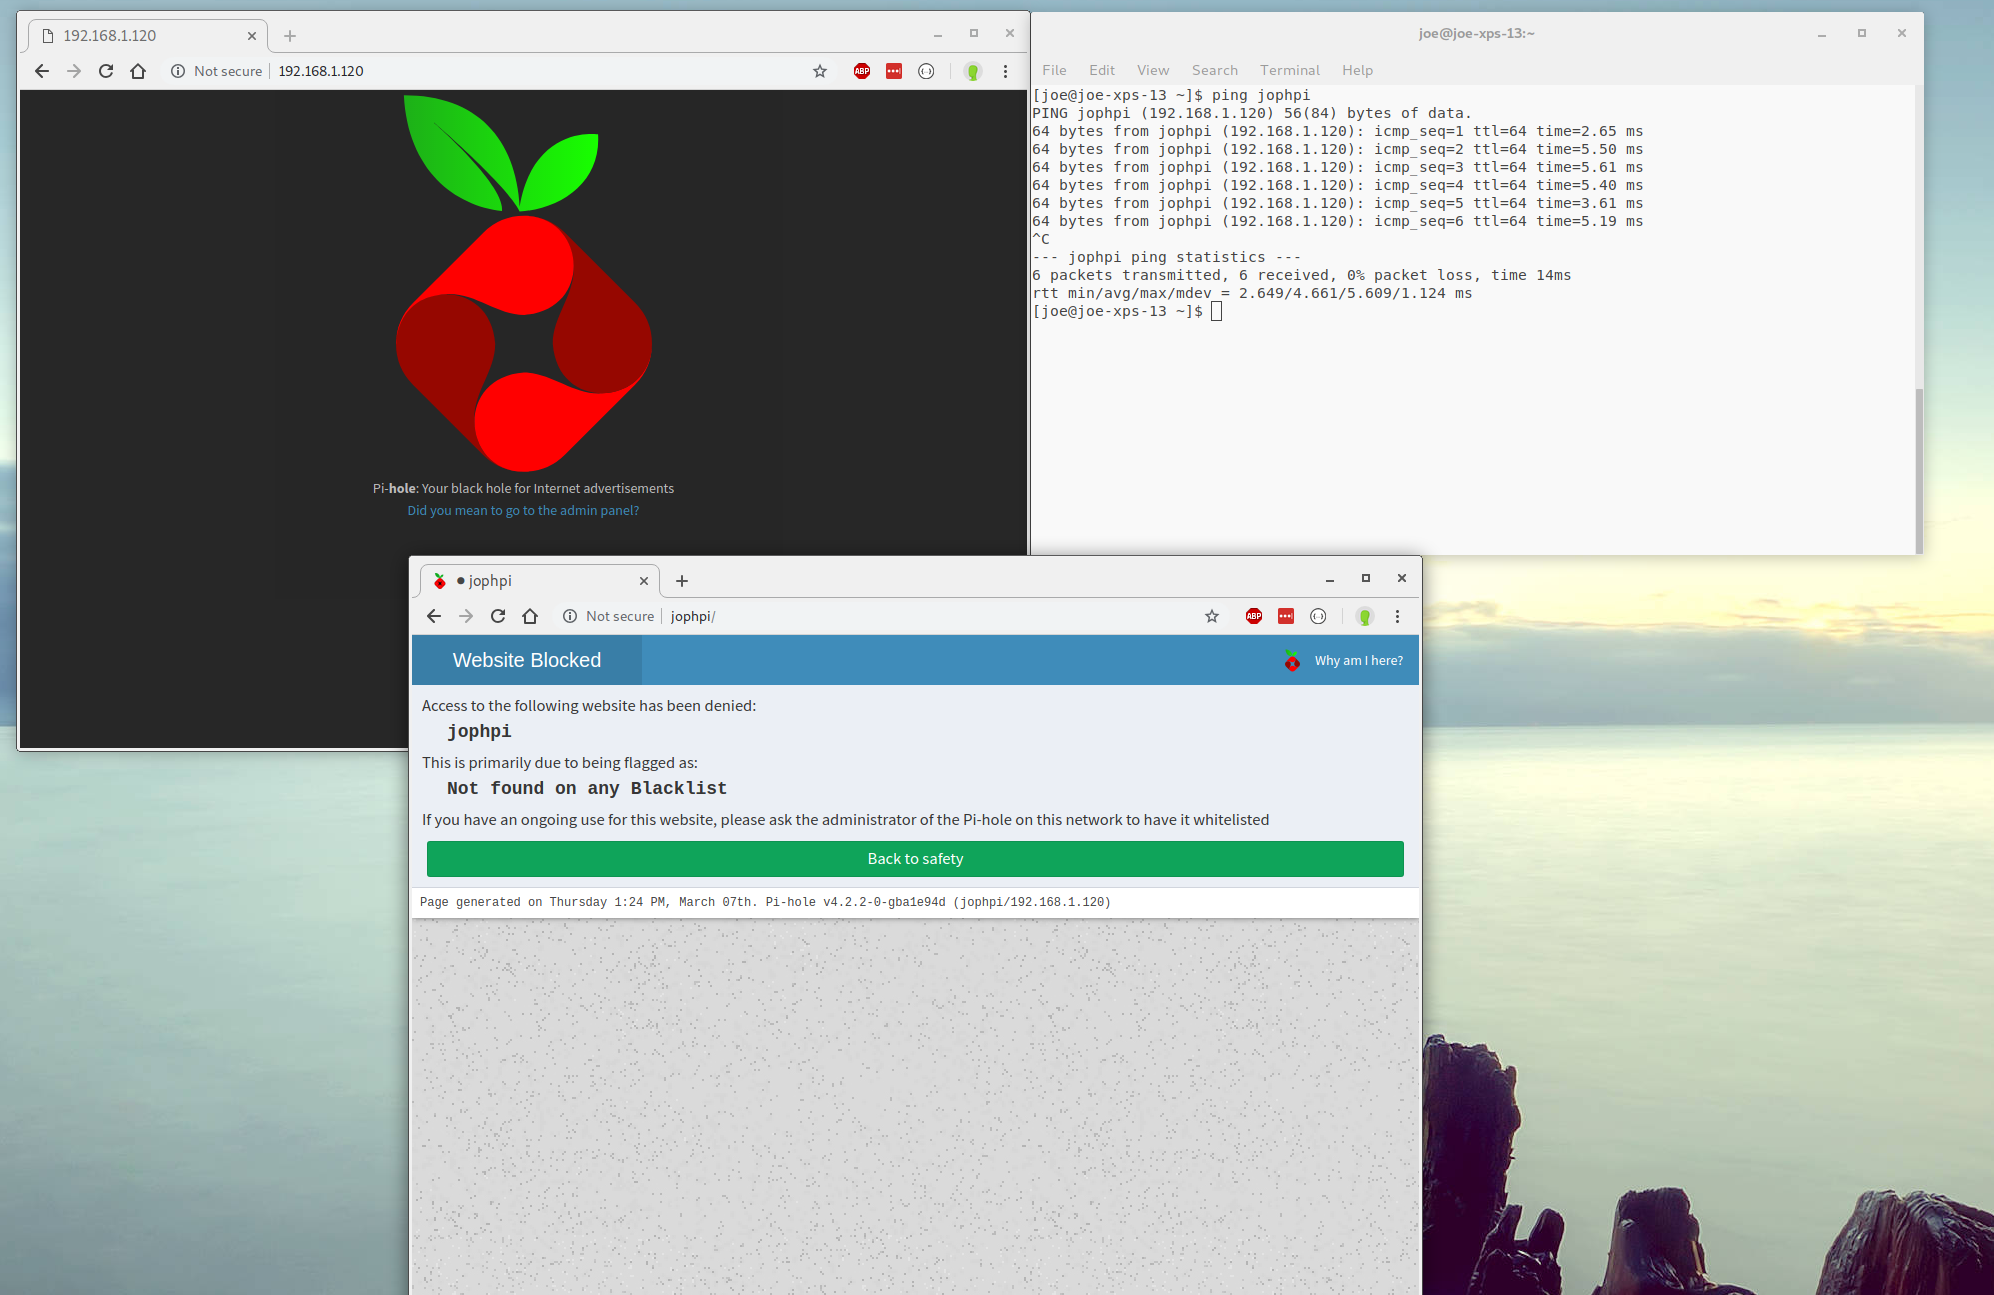Open the Search menu in terminal

pos(1214,70)
